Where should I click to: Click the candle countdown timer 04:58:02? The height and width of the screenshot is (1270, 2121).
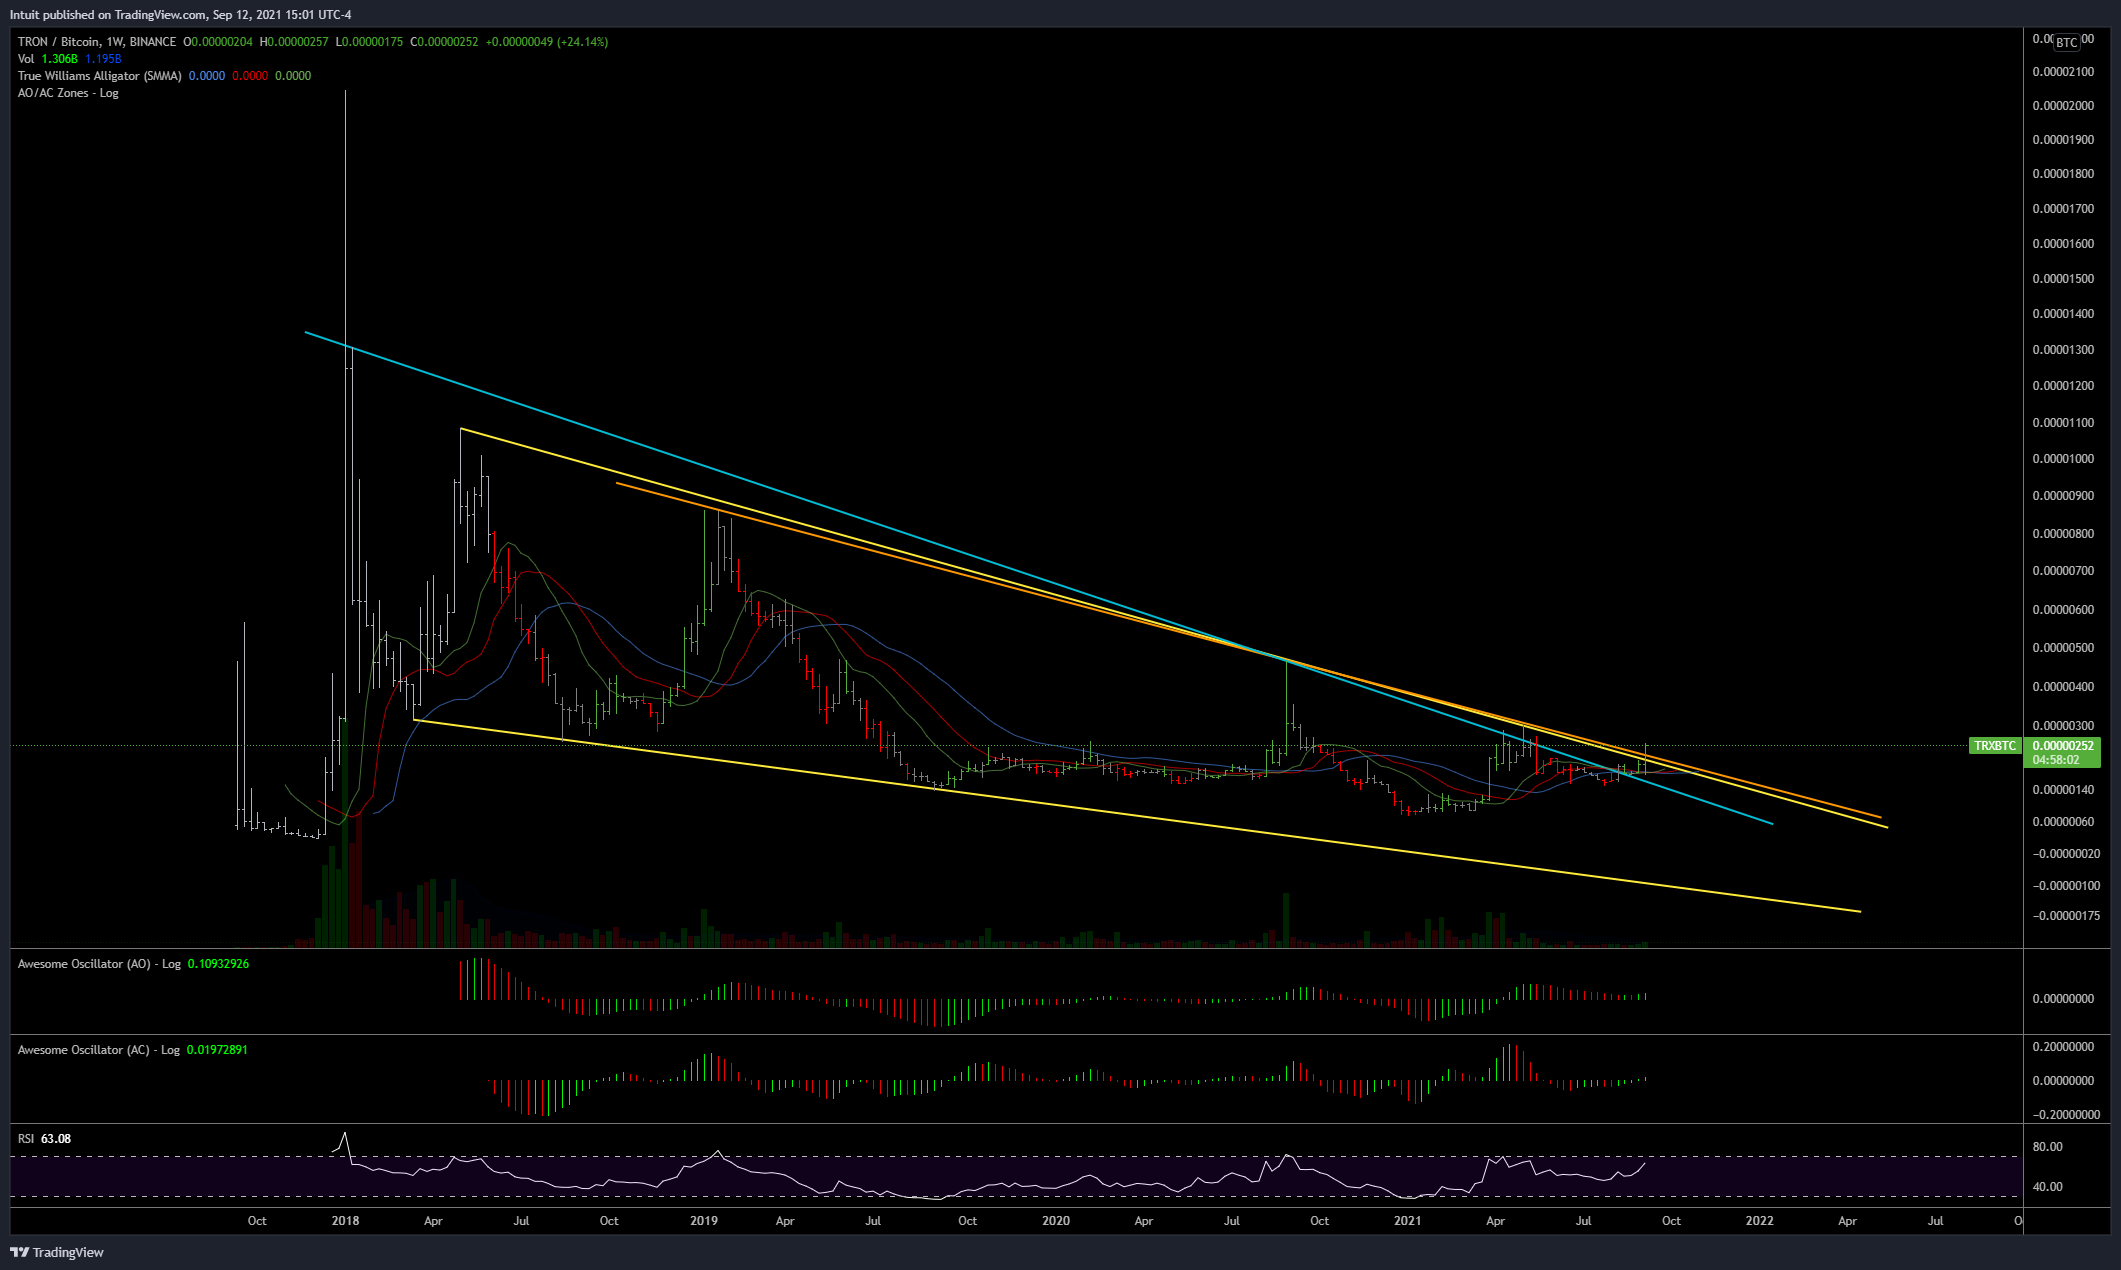click(2056, 760)
